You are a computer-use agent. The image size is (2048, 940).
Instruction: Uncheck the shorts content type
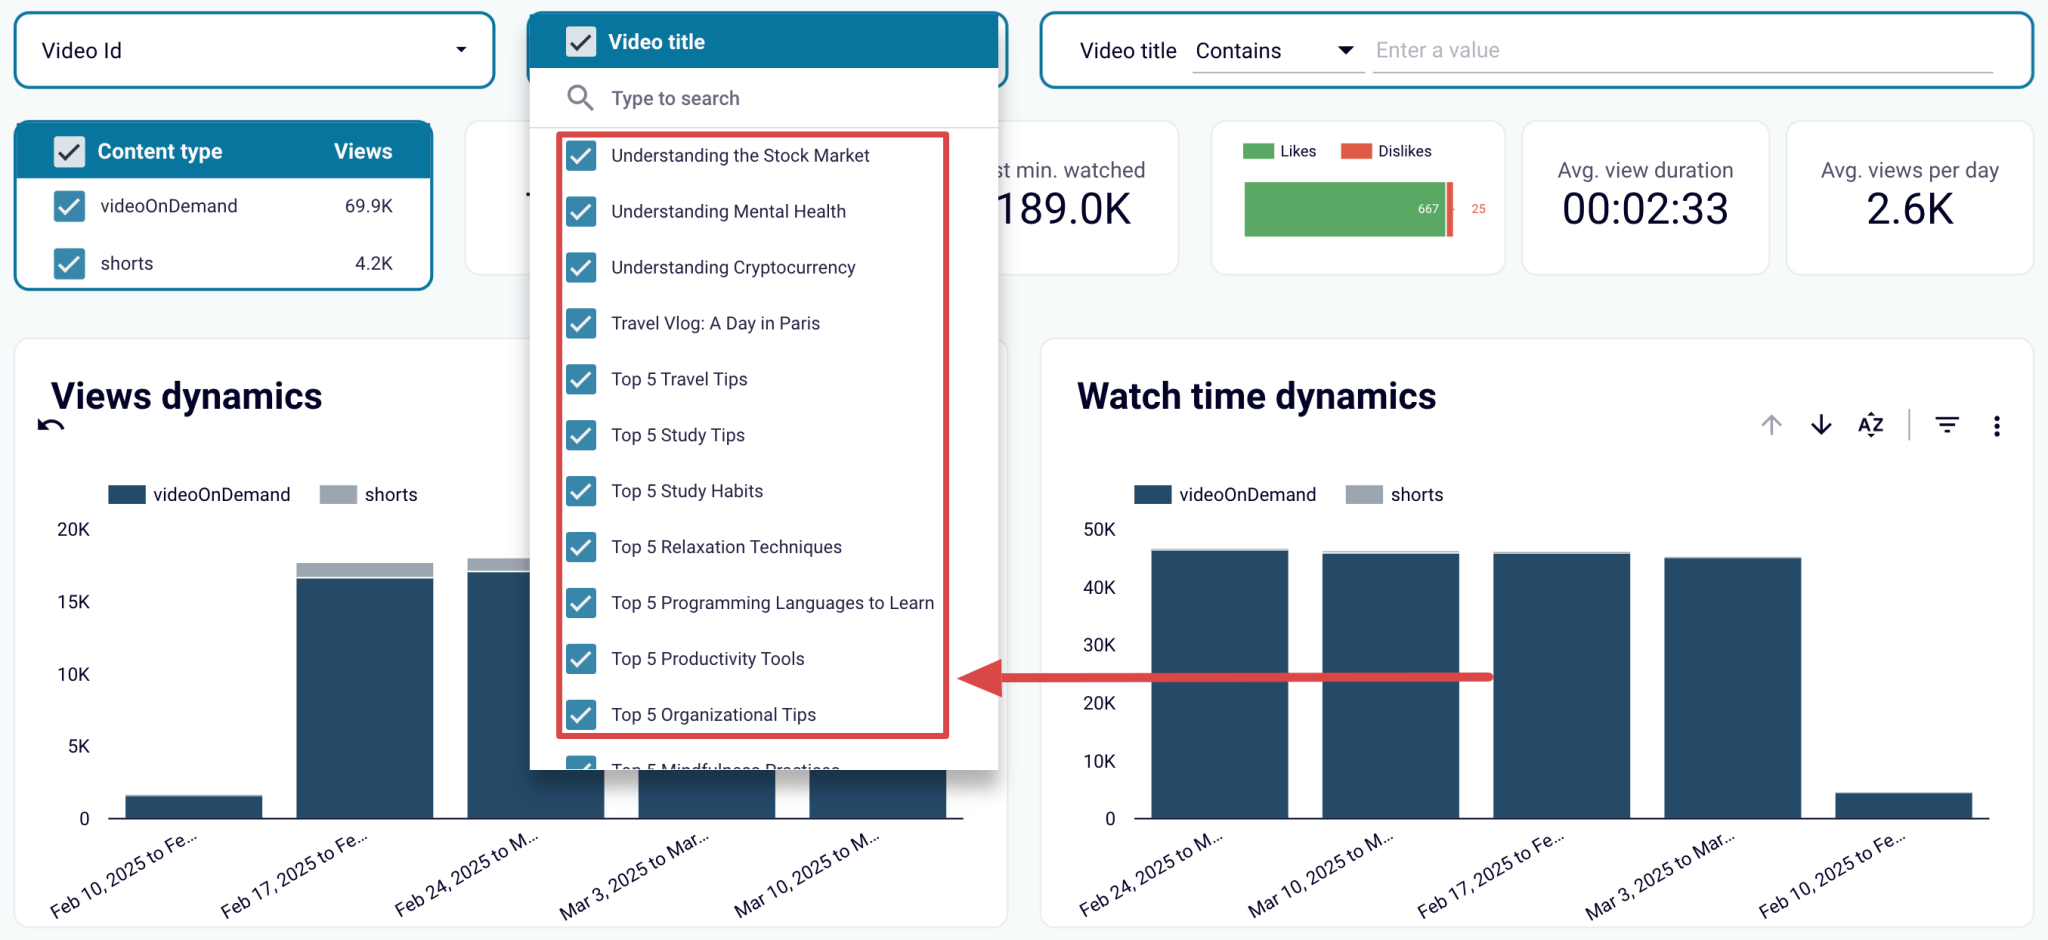[68, 263]
